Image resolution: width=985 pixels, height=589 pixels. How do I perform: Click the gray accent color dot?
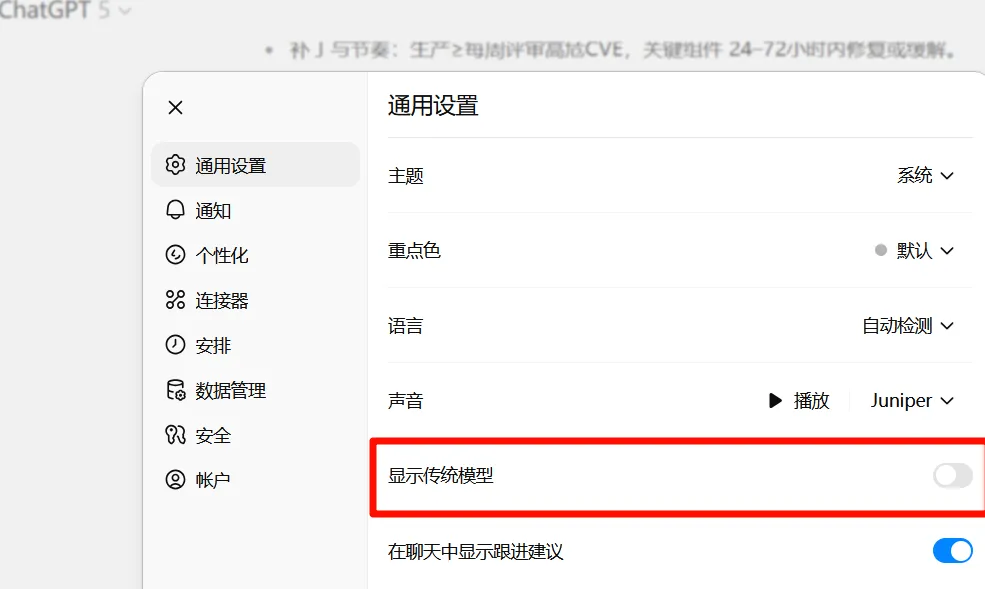(x=881, y=250)
